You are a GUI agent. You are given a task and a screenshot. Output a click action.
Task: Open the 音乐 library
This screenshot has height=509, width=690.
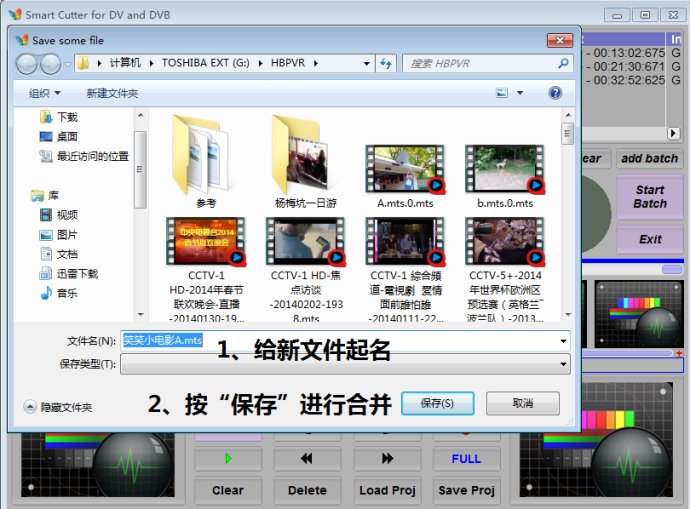pyautogui.click(x=59, y=293)
